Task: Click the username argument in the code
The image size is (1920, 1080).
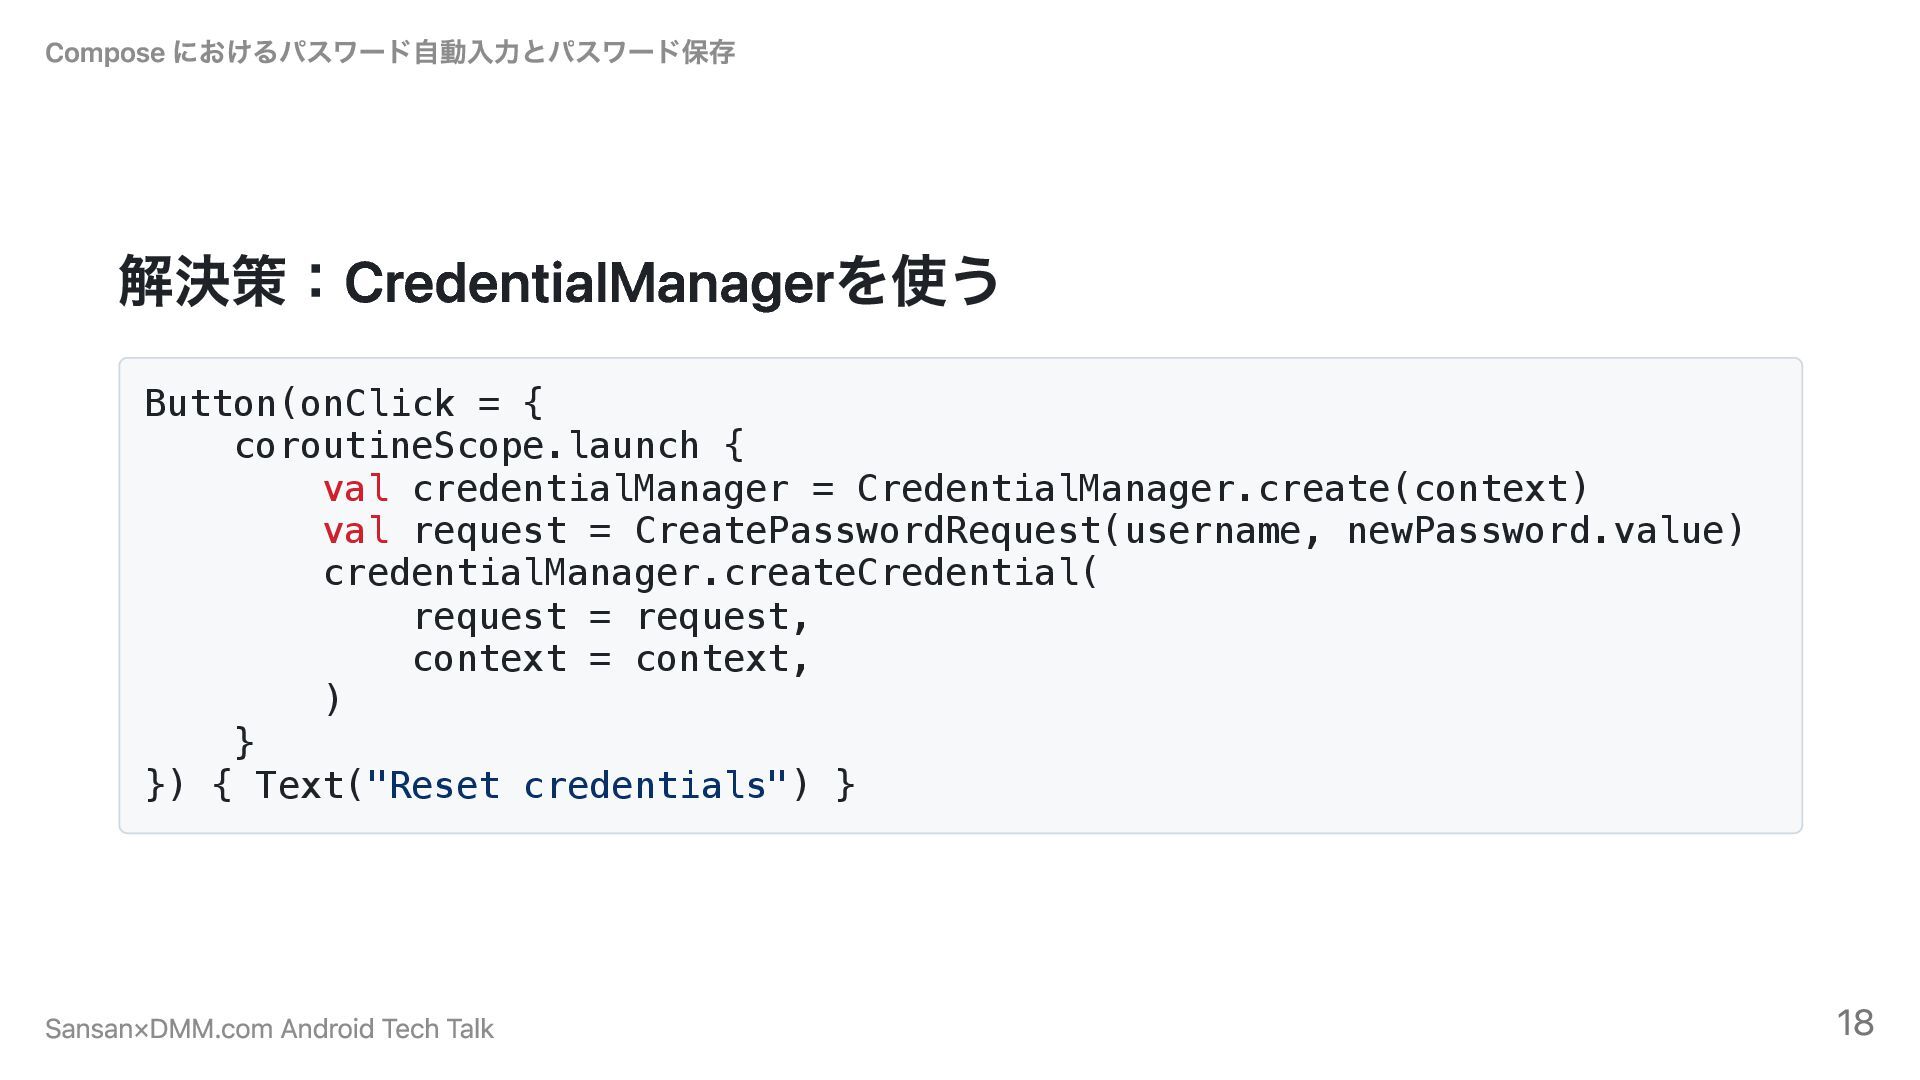Action: [1212, 531]
